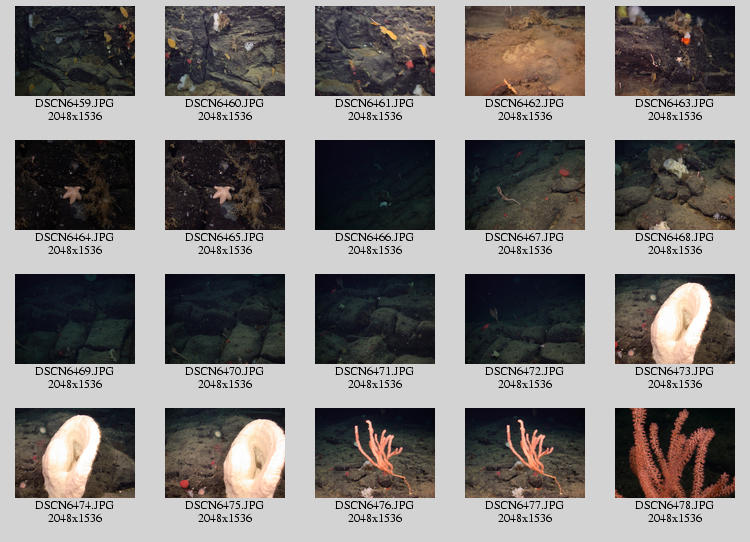Open the starfish photo DSCN6464.JPG
Viewport: 750px width, 542px height.
click(x=75, y=185)
